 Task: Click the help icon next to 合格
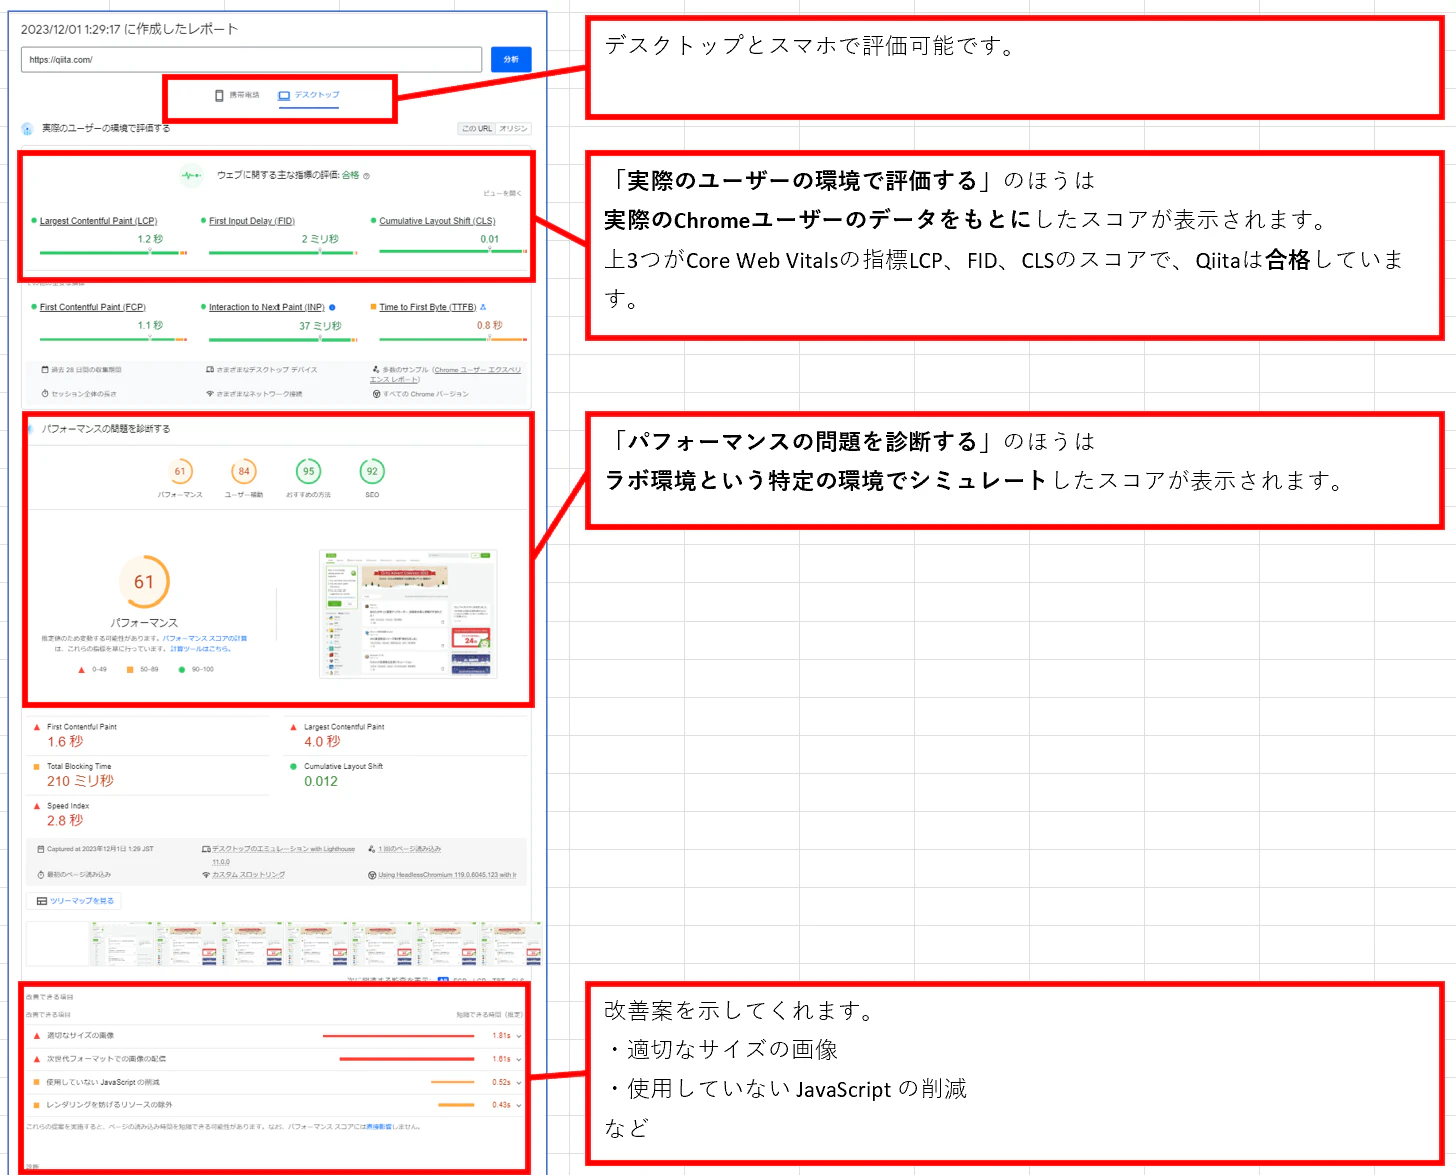tap(366, 176)
